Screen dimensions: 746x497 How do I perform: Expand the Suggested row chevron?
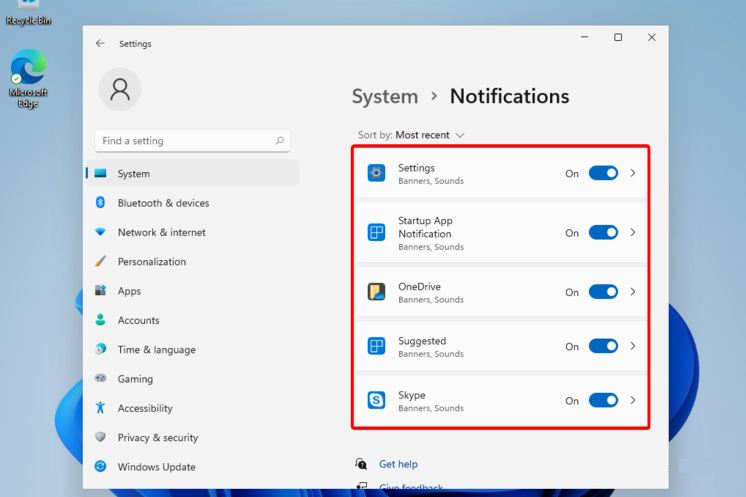(x=633, y=346)
